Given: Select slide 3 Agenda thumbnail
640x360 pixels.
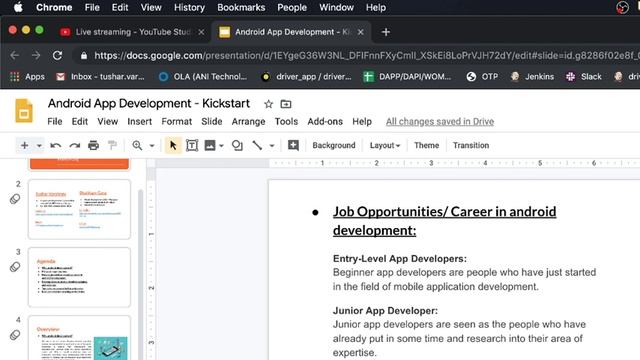Looking at the screenshot, I should click(80, 277).
